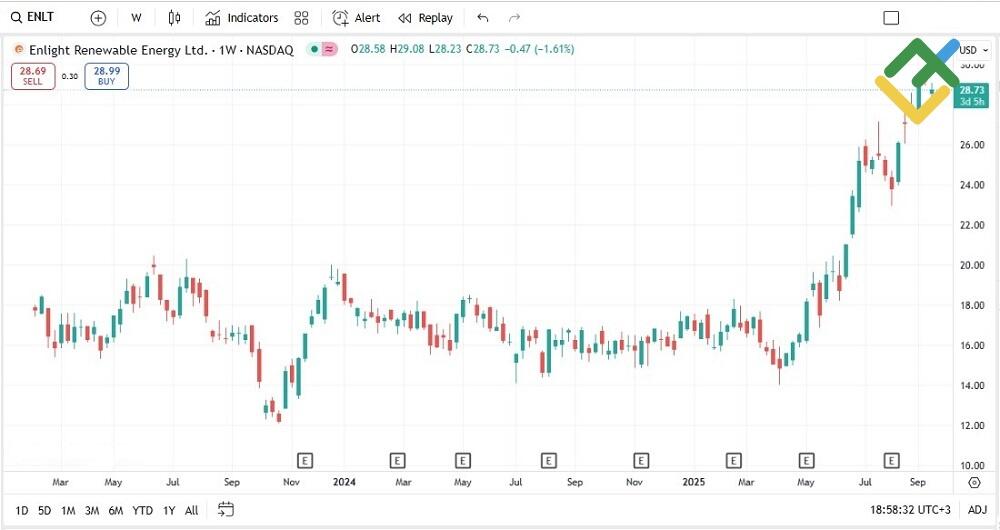Redo last chart action

pos(515,18)
